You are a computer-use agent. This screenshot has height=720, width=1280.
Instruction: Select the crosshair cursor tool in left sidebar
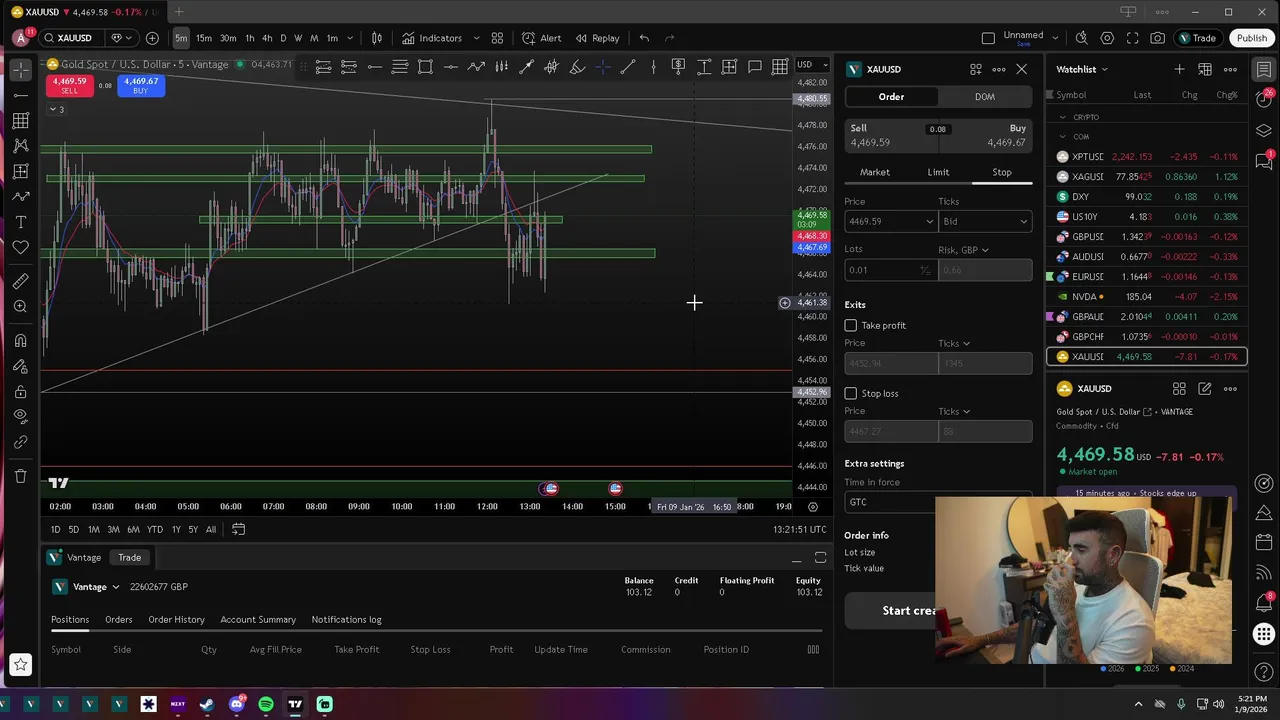pos(20,70)
